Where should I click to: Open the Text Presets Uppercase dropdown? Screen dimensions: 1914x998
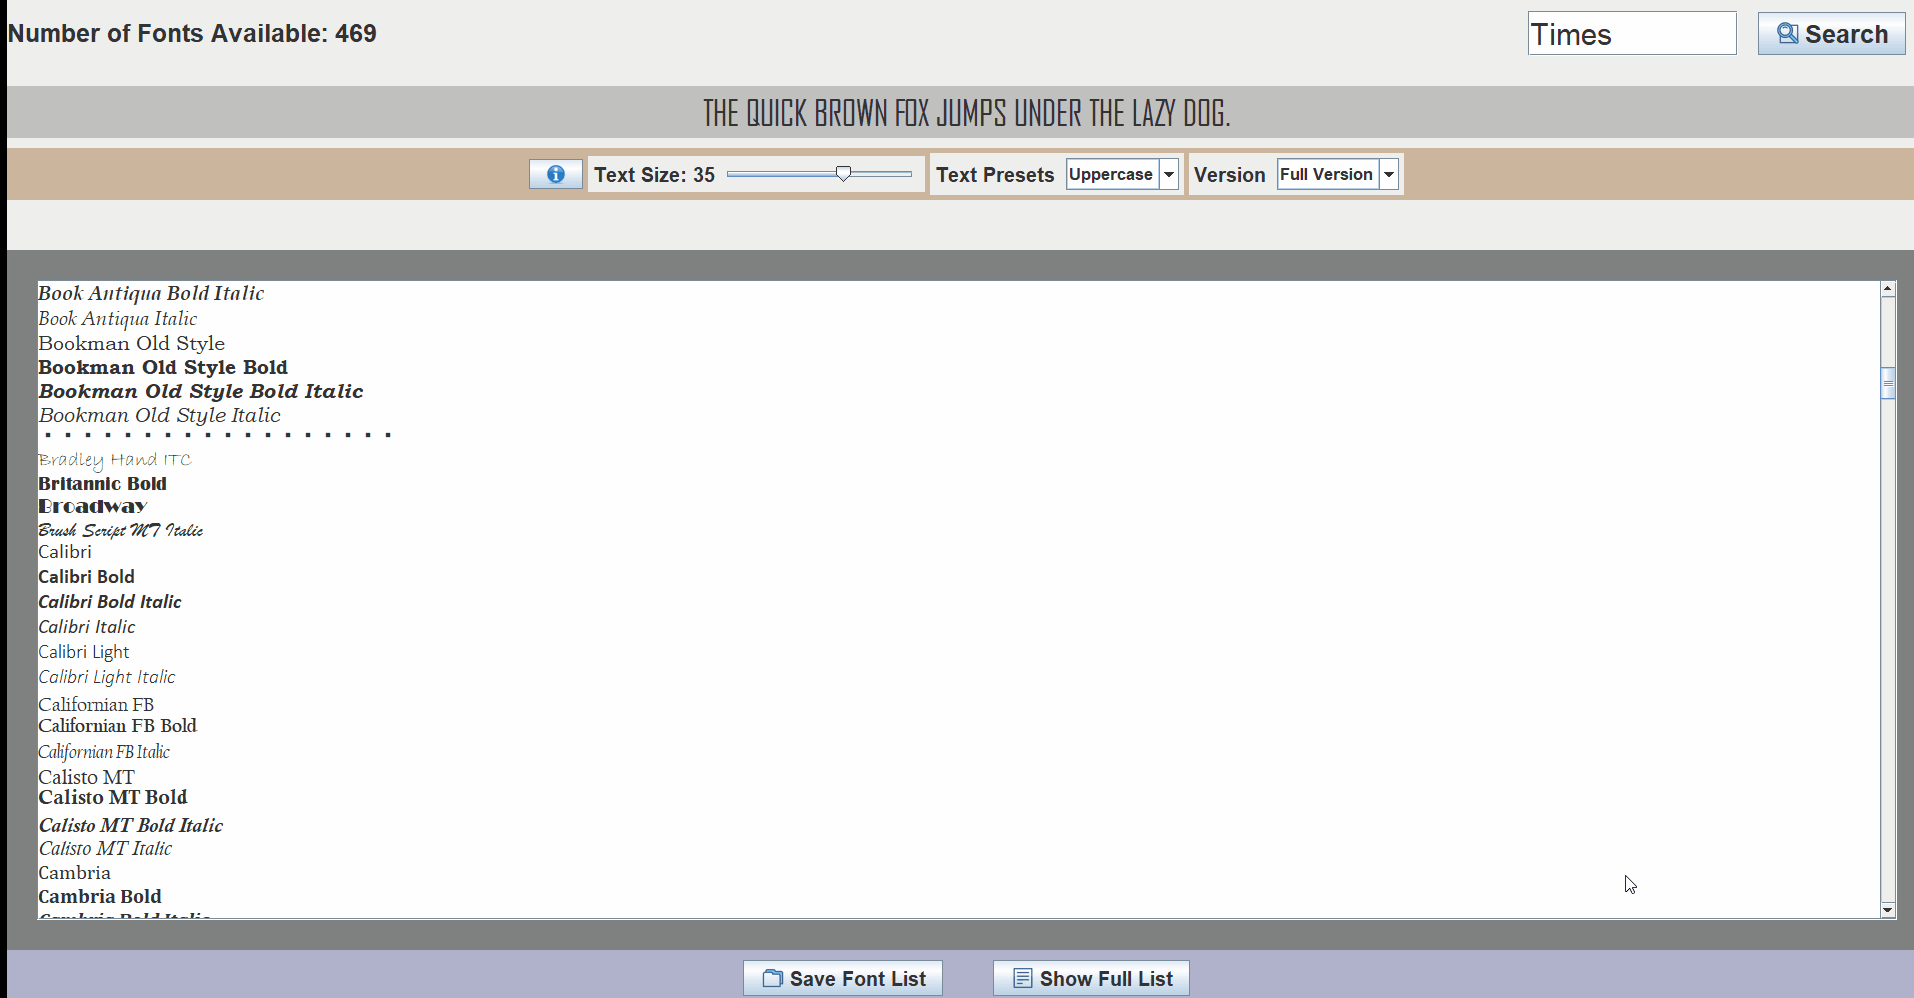(1123, 174)
